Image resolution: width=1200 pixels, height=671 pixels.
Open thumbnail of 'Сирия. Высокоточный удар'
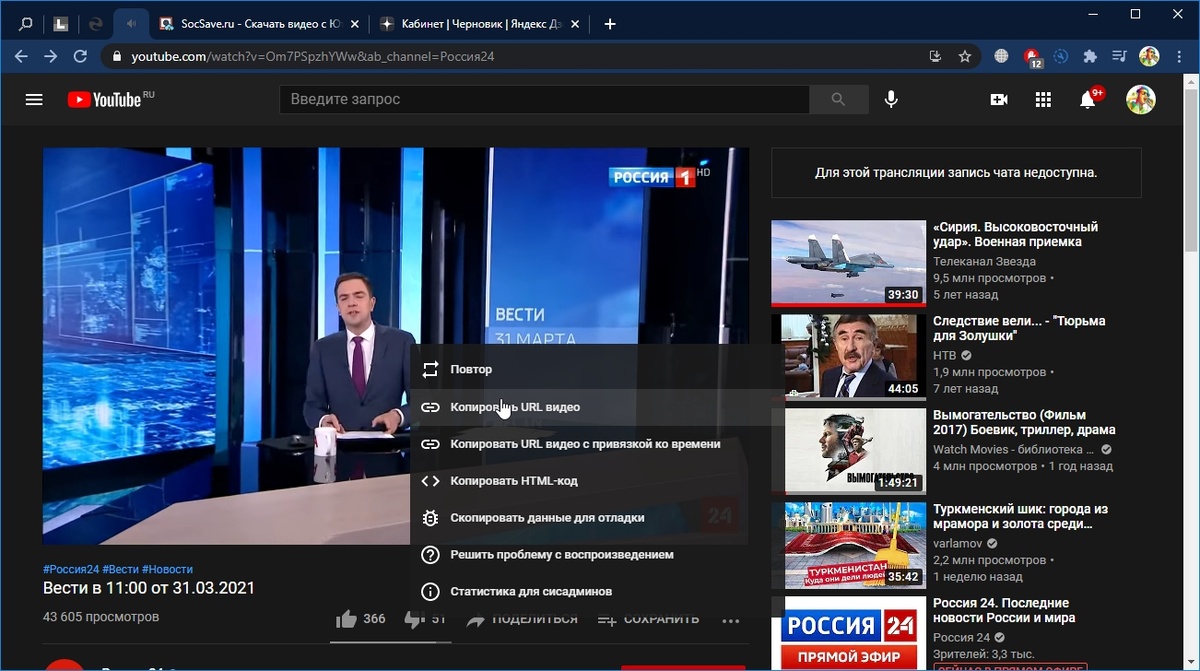pos(848,263)
